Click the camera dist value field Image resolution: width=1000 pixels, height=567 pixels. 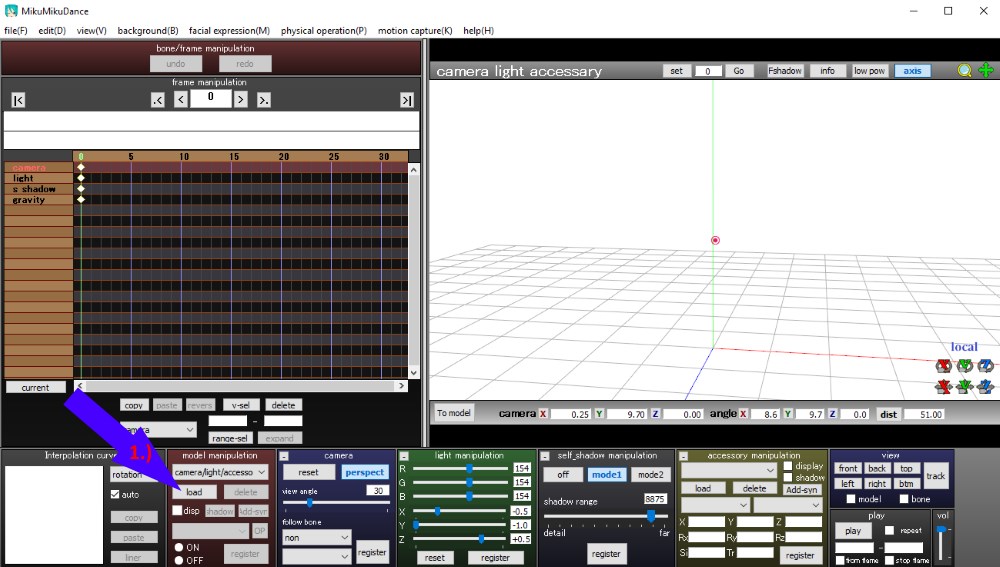tap(923, 414)
